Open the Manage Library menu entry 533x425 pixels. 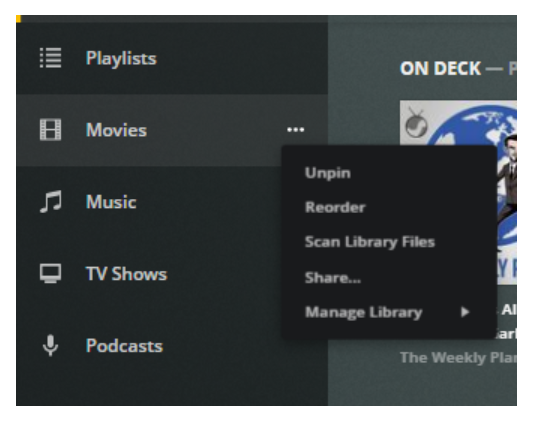click(x=363, y=312)
